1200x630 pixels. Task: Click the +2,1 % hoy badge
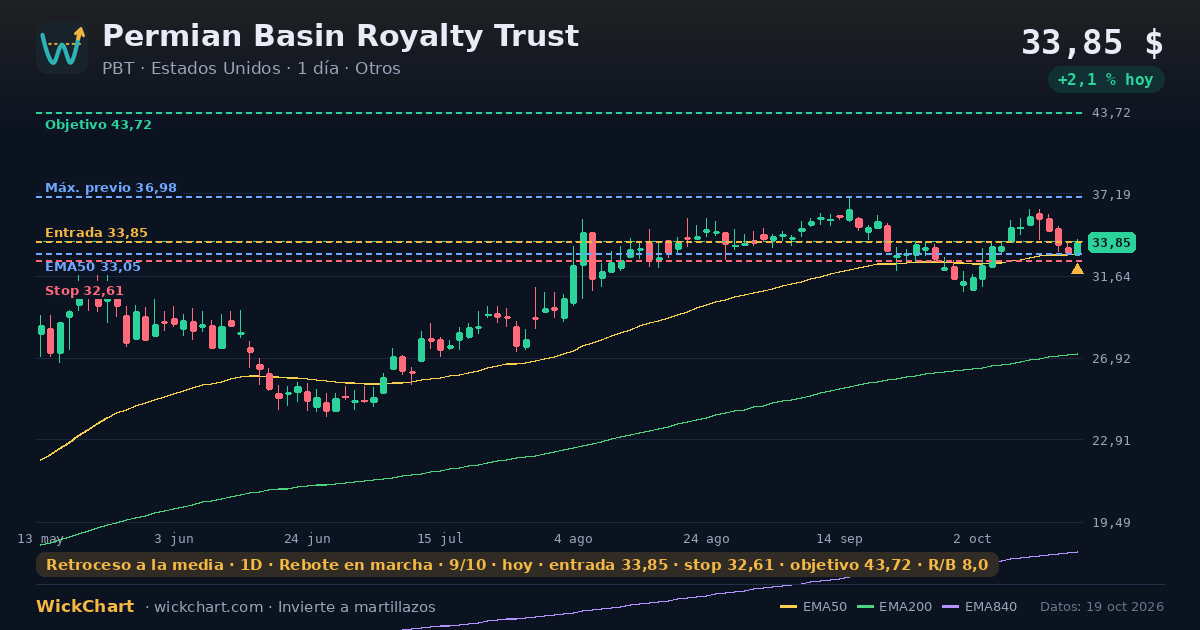(x=1106, y=80)
